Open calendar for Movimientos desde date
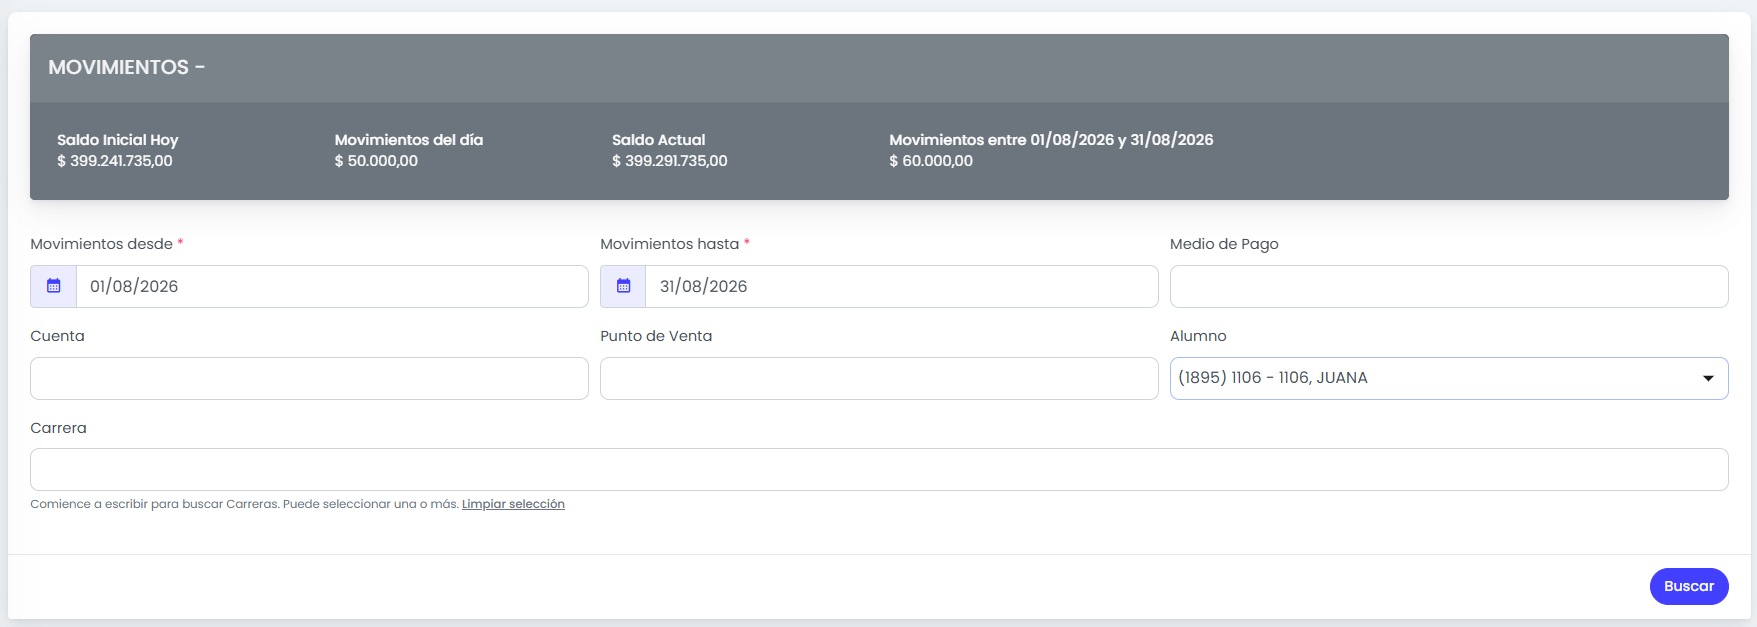Viewport: 1757px width, 627px height. (54, 286)
